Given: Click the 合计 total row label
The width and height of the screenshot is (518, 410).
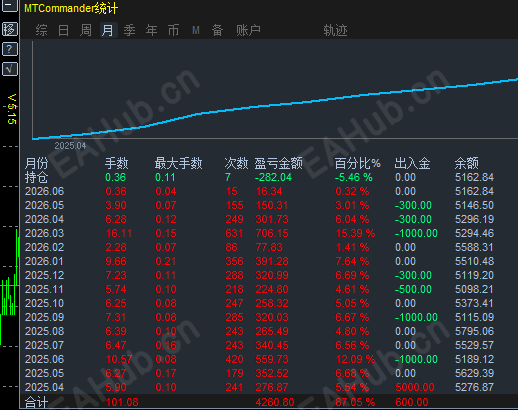Looking at the screenshot, I should click(x=37, y=402).
